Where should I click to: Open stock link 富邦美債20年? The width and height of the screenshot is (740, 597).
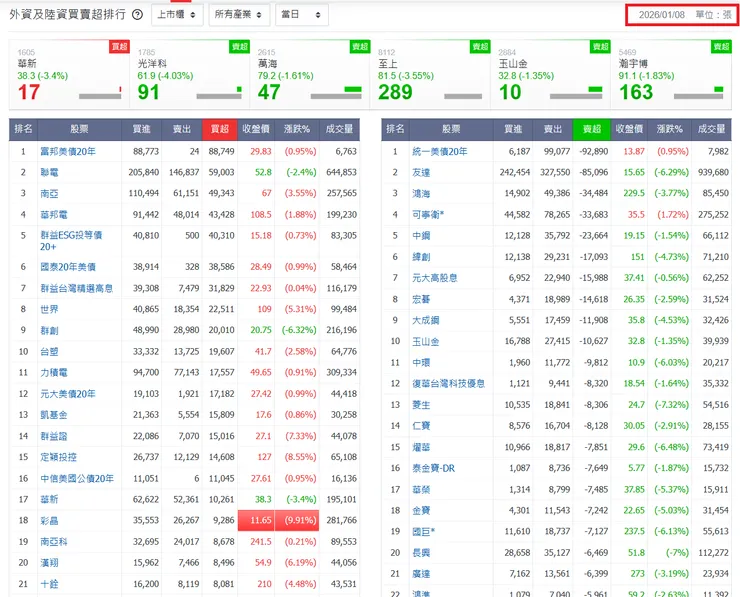pyautogui.click(x=68, y=151)
